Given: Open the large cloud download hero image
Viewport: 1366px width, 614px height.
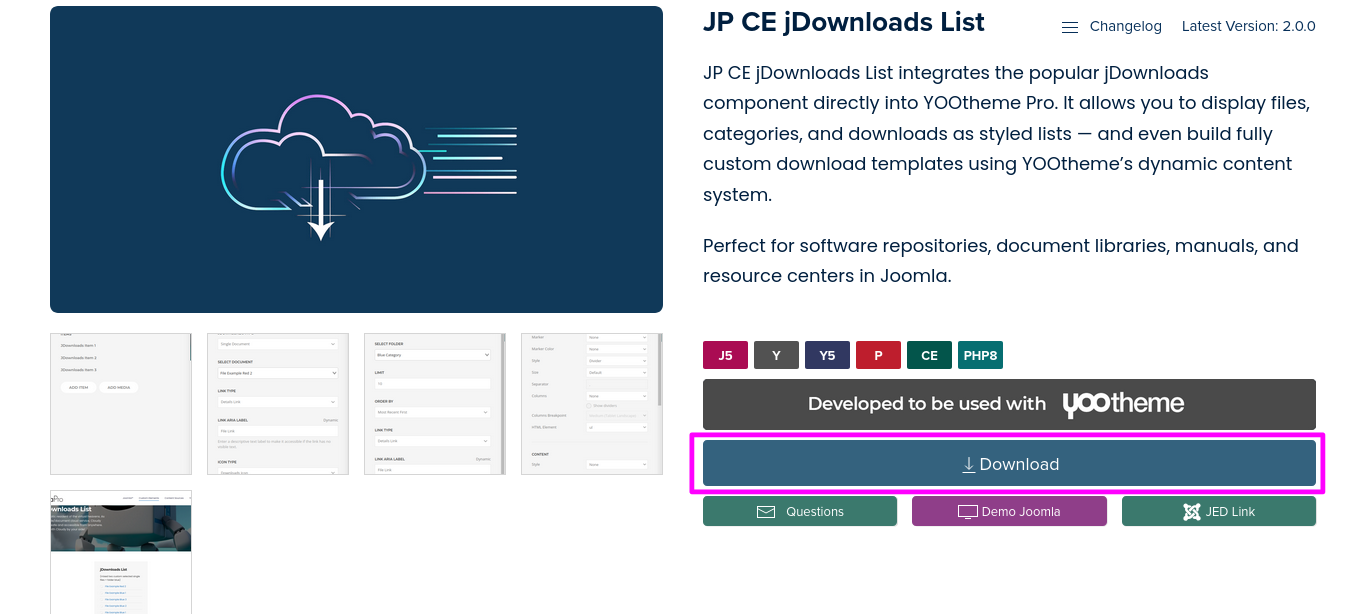Looking at the screenshot, I should (356, 160).
